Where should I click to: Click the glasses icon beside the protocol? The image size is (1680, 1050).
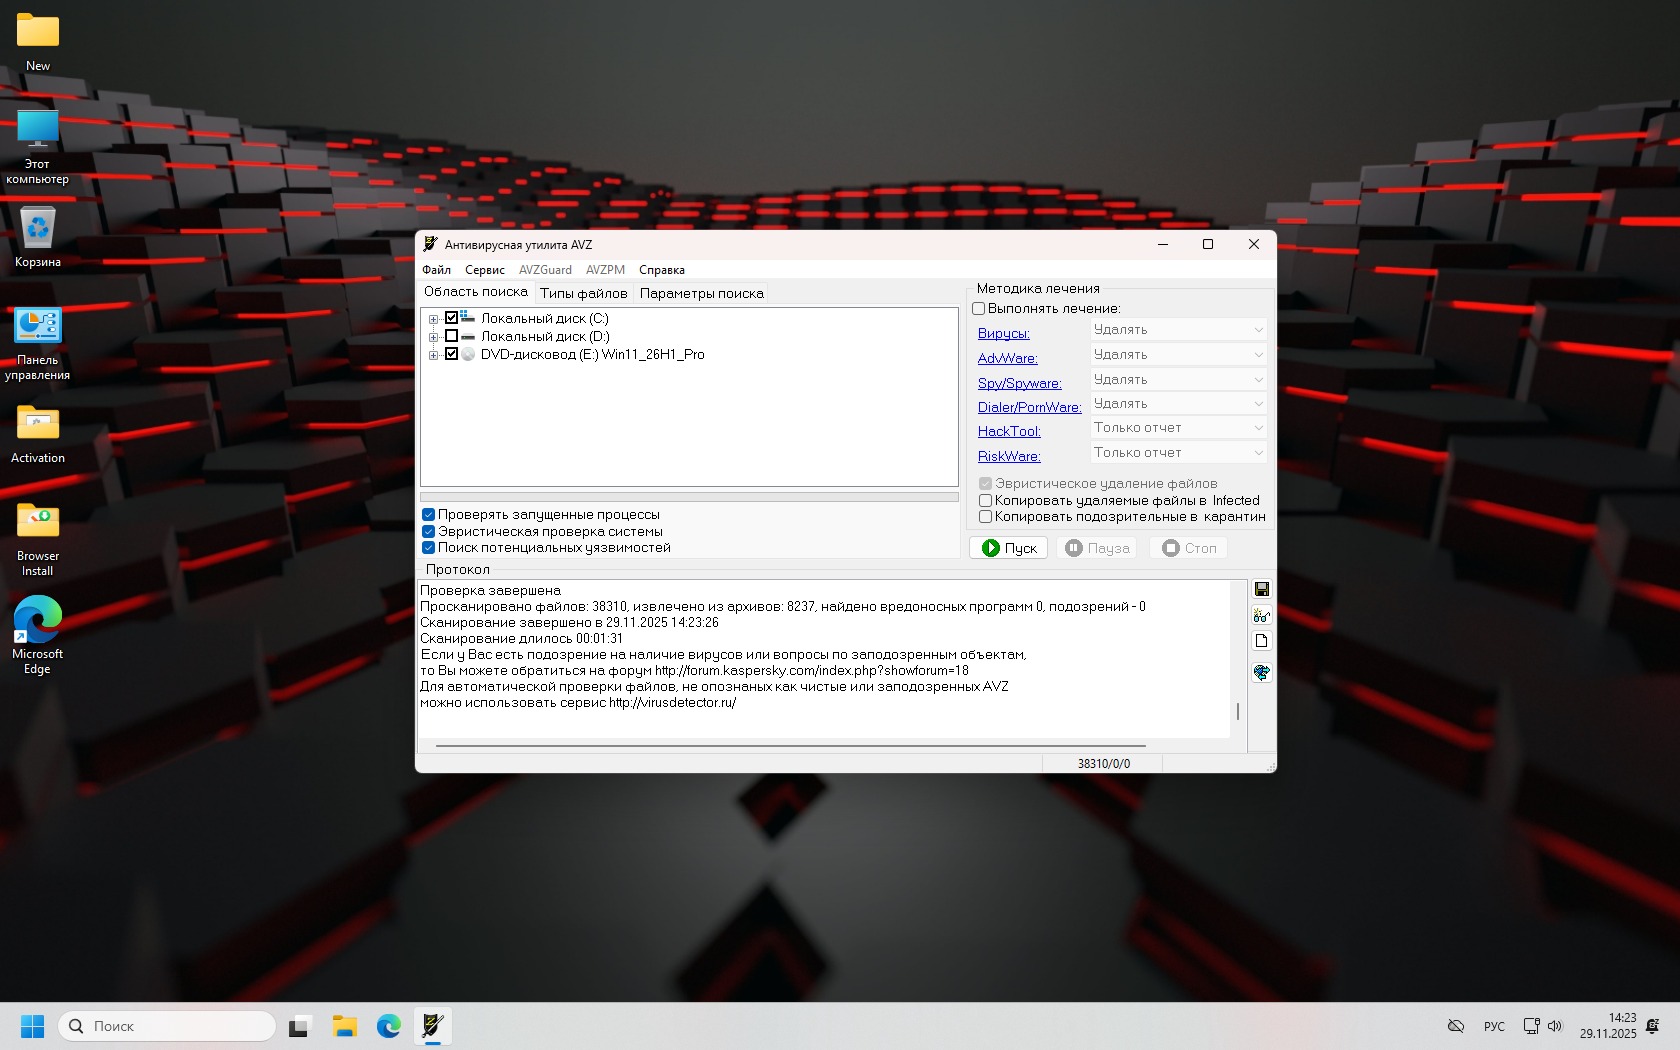(1261, 615)
